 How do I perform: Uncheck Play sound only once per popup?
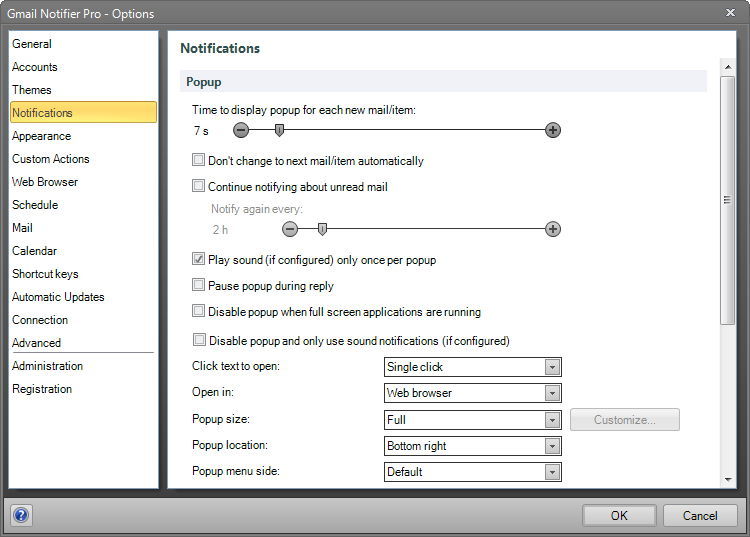(198, 259)
